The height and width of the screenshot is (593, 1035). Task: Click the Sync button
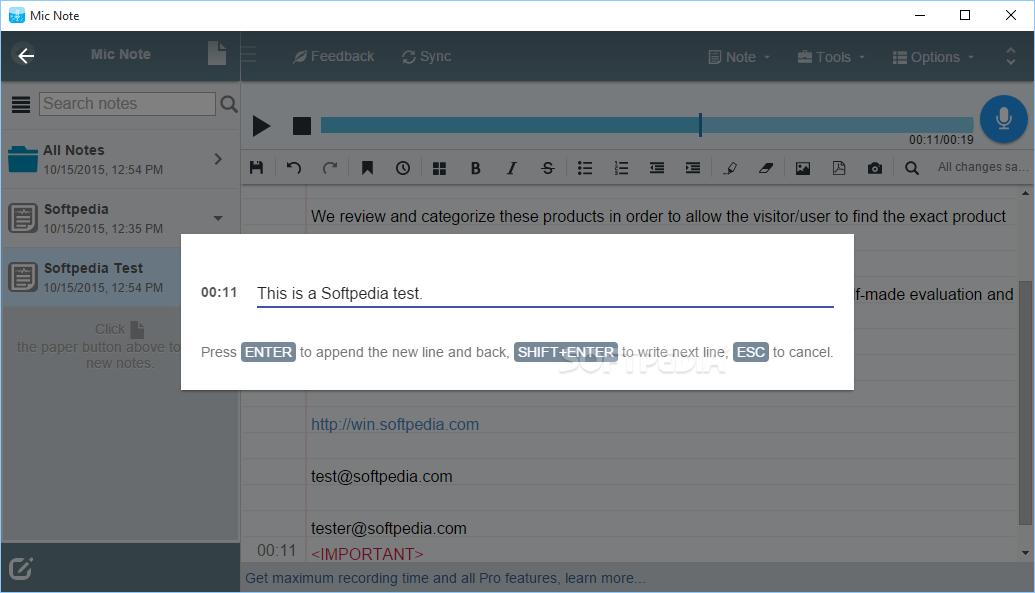click(426, 57)
